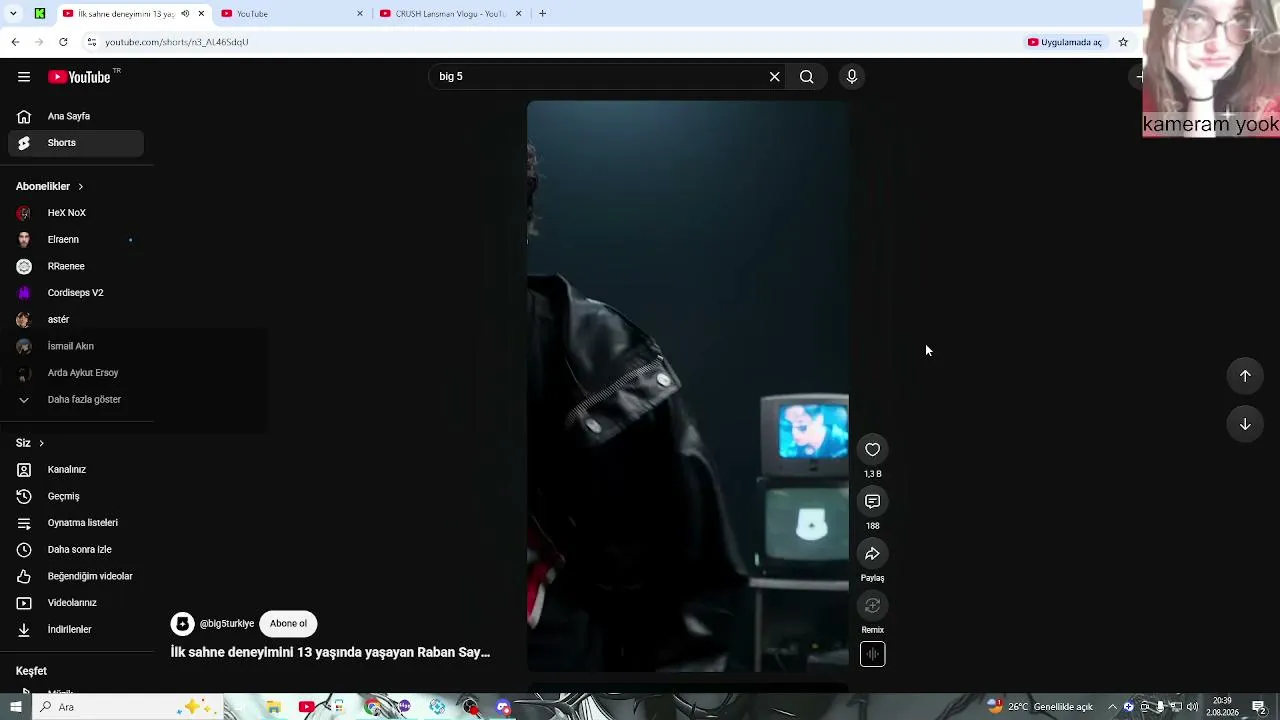Open the short's sound page icon

pyautogui.click(x=873, y=654)
